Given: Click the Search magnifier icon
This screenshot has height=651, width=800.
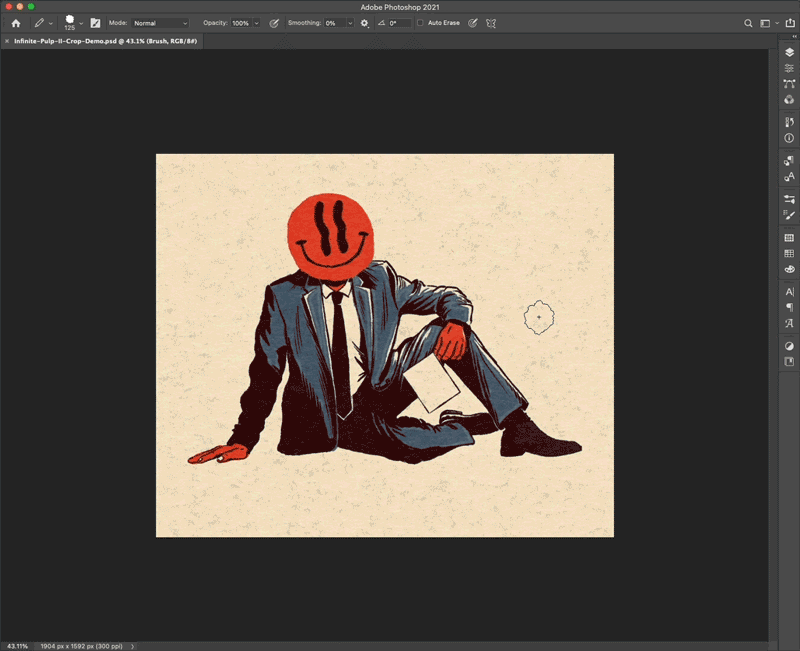Looking at the screenshot, I should tap(747, 23).
